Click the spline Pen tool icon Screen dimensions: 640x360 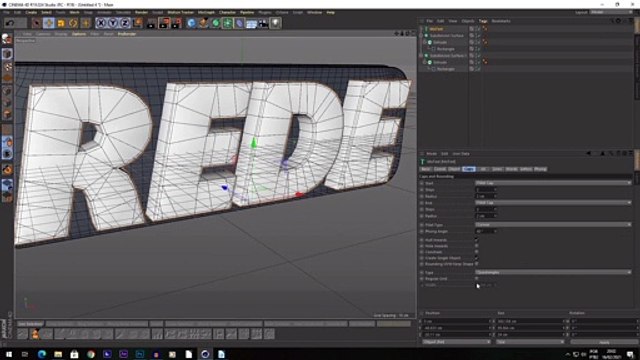[203, 23]
